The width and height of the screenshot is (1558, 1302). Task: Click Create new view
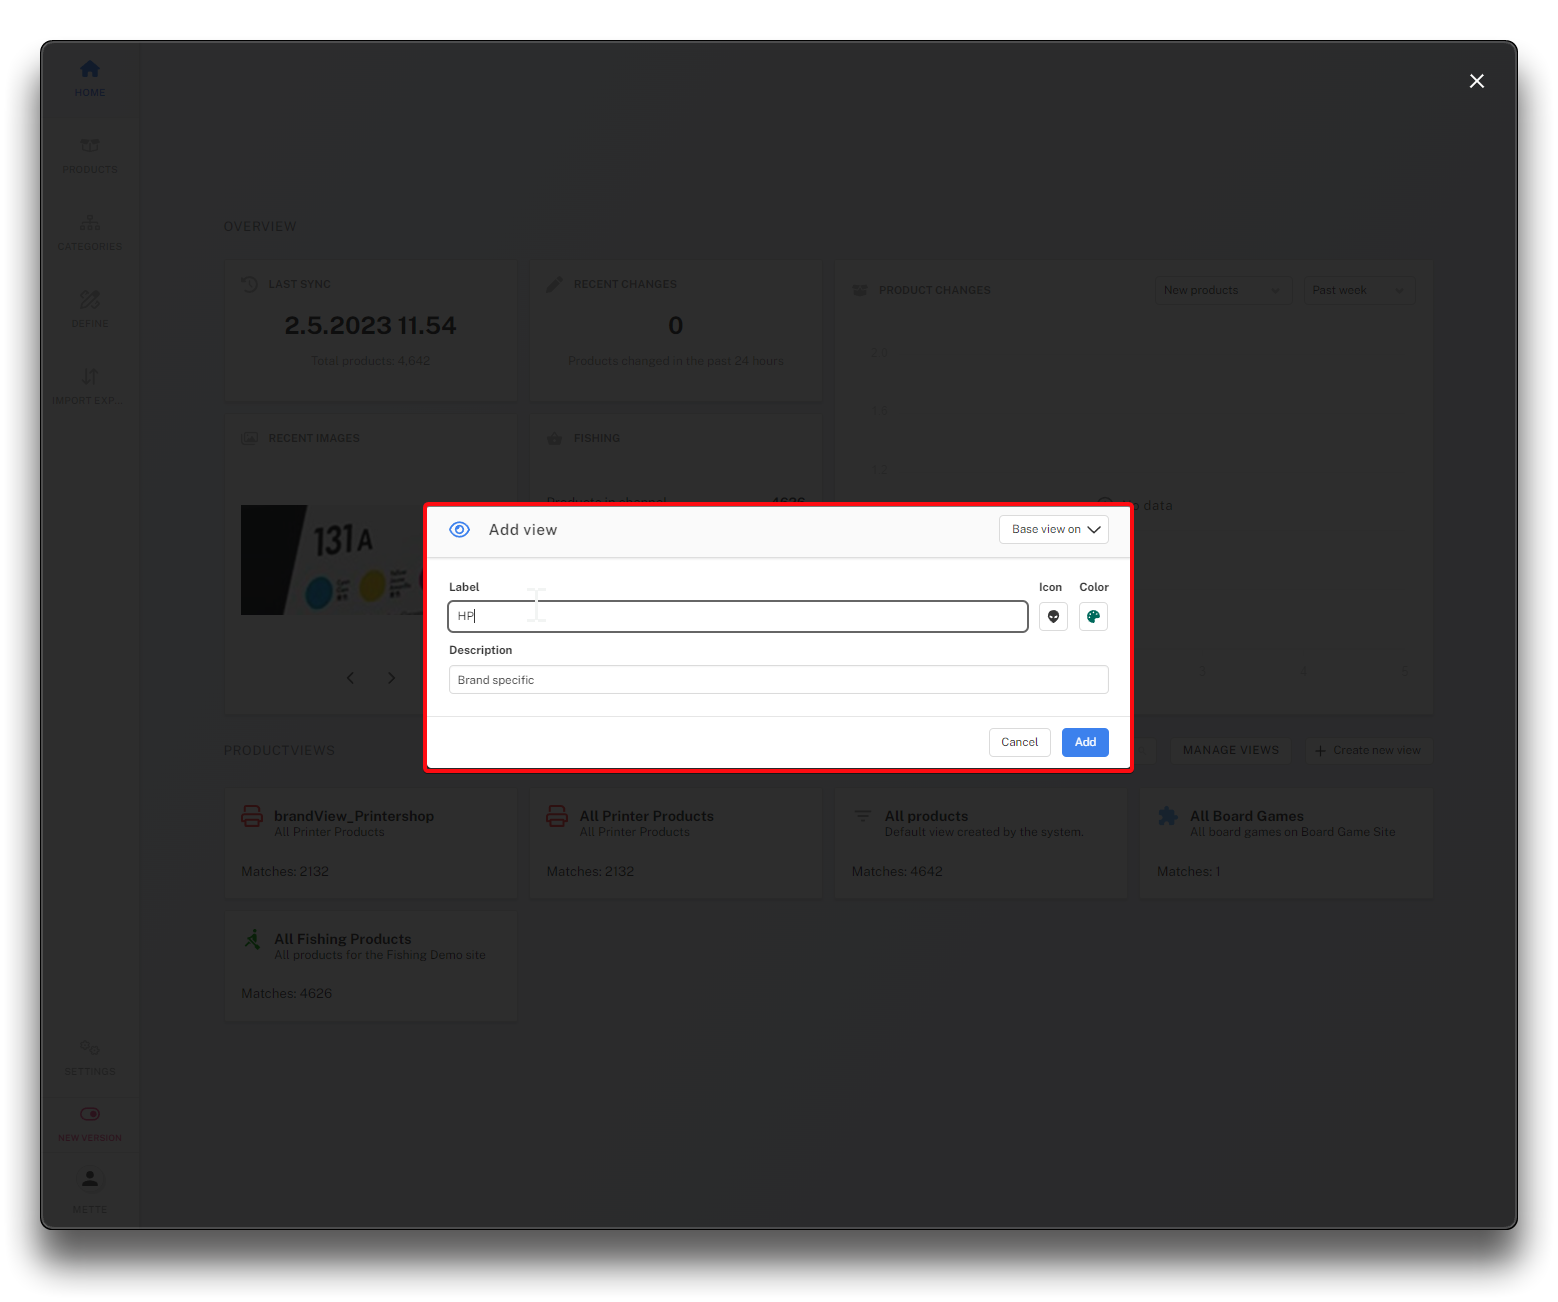[x=1368, y=751]
